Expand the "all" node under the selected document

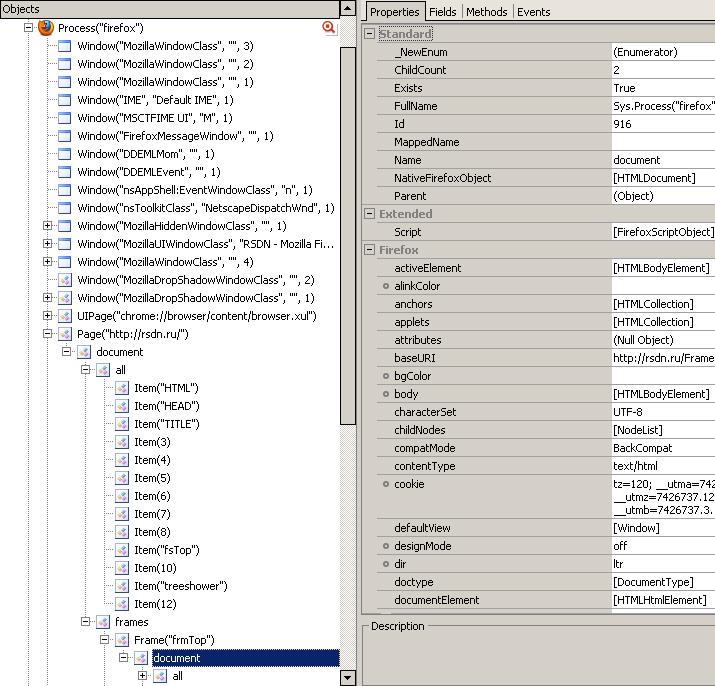pyautogui.click(x=142, y=676)
